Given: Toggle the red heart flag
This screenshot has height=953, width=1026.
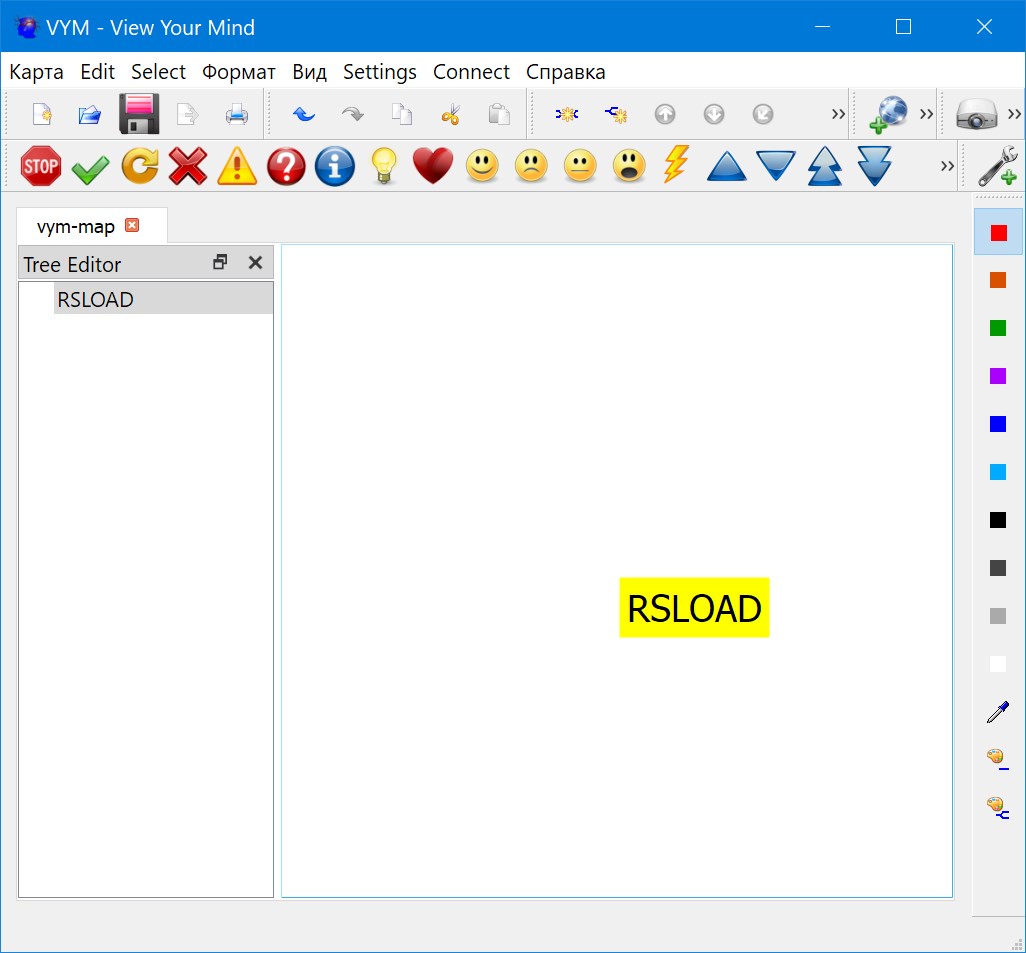Looking at the screenshot, I should click(x=433, y=166).
